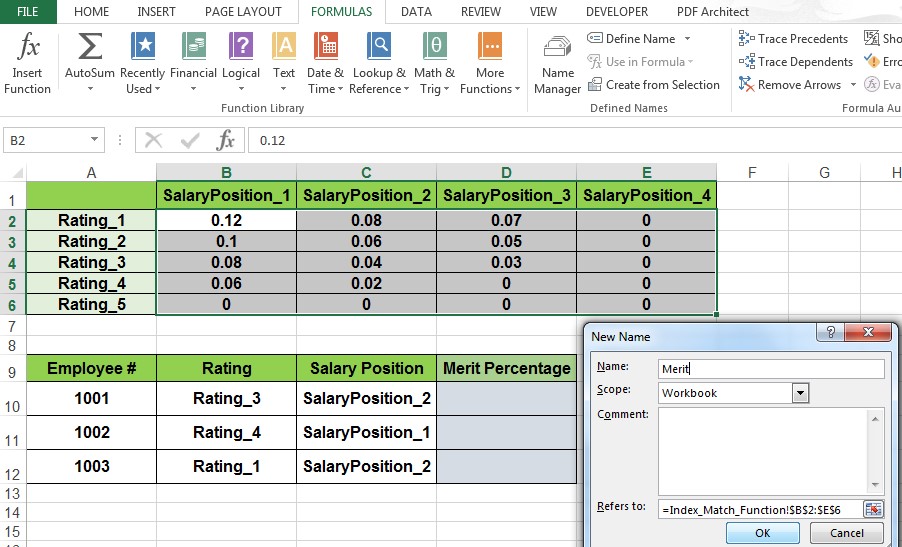Click Create from Selection
Viewport: 902px width, 547px height.
[653, 85]
